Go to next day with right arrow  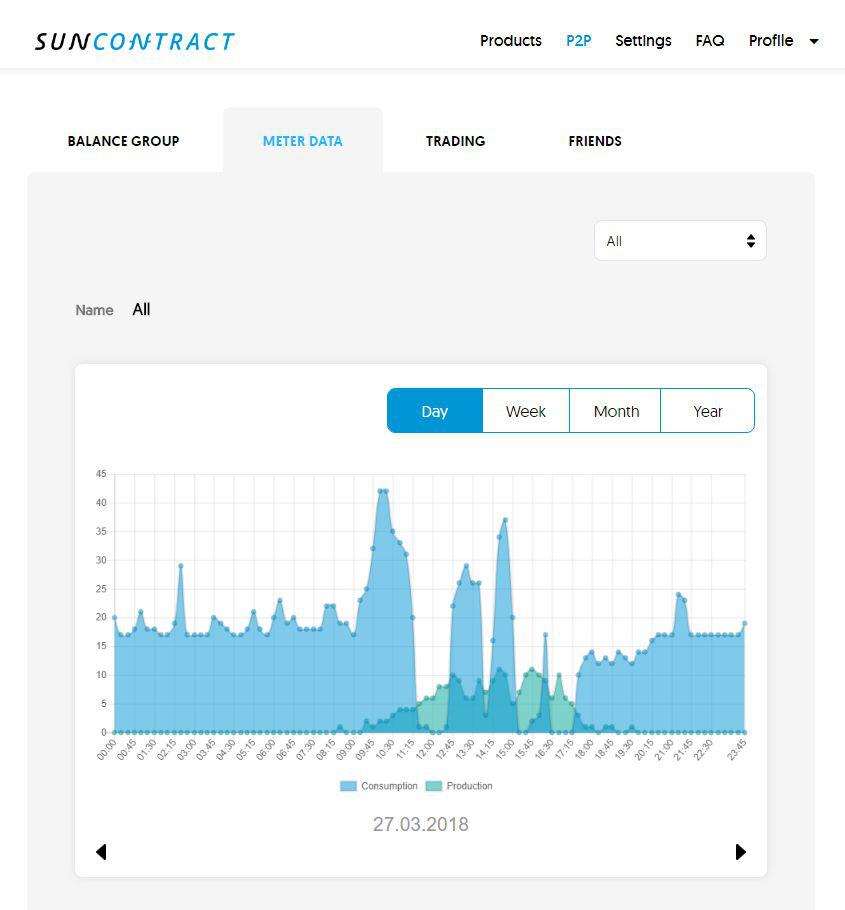click(741, 851)
